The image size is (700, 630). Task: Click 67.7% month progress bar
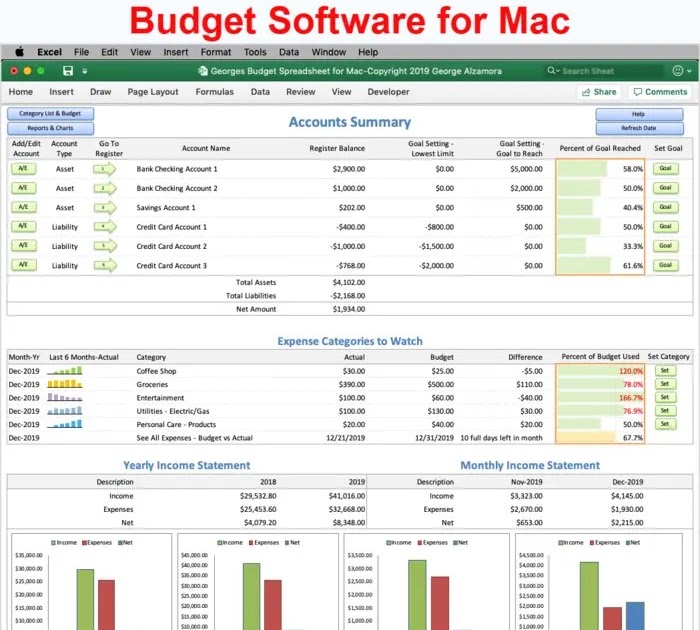click(600, 438)
